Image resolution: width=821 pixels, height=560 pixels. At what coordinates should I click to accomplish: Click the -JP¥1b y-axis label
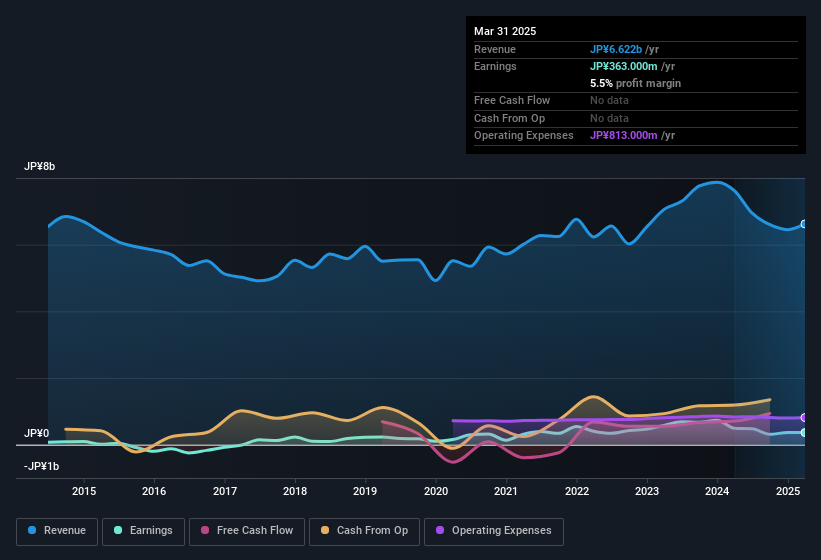point(41,466)
